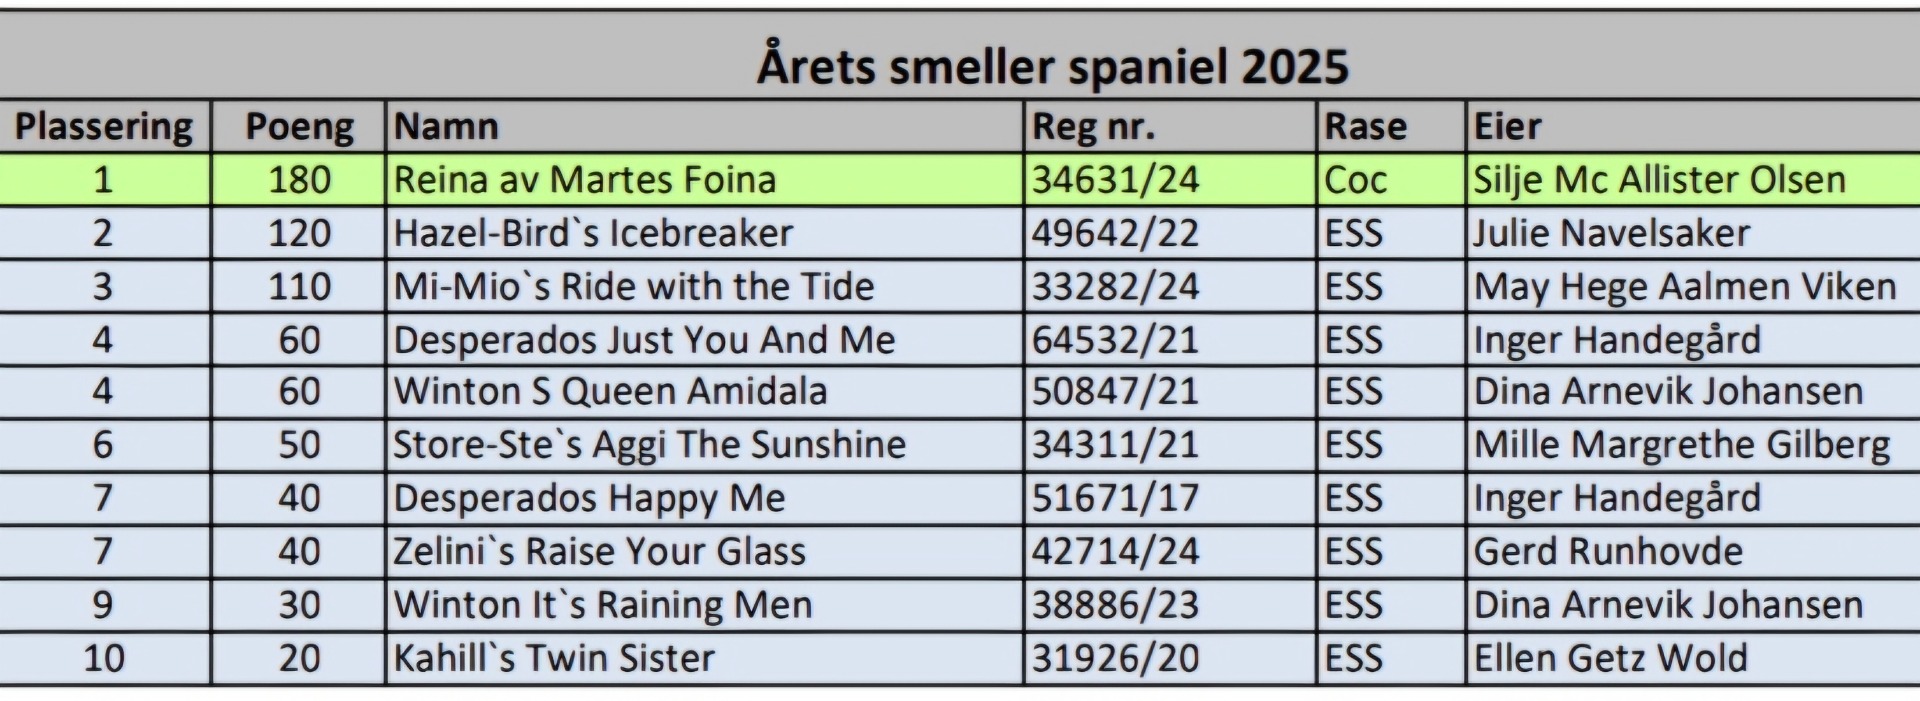Click the dog name 'Hazel-Bird`s Icebreaker'
This screenshot has width=1920, height=701.
[593, 233]
